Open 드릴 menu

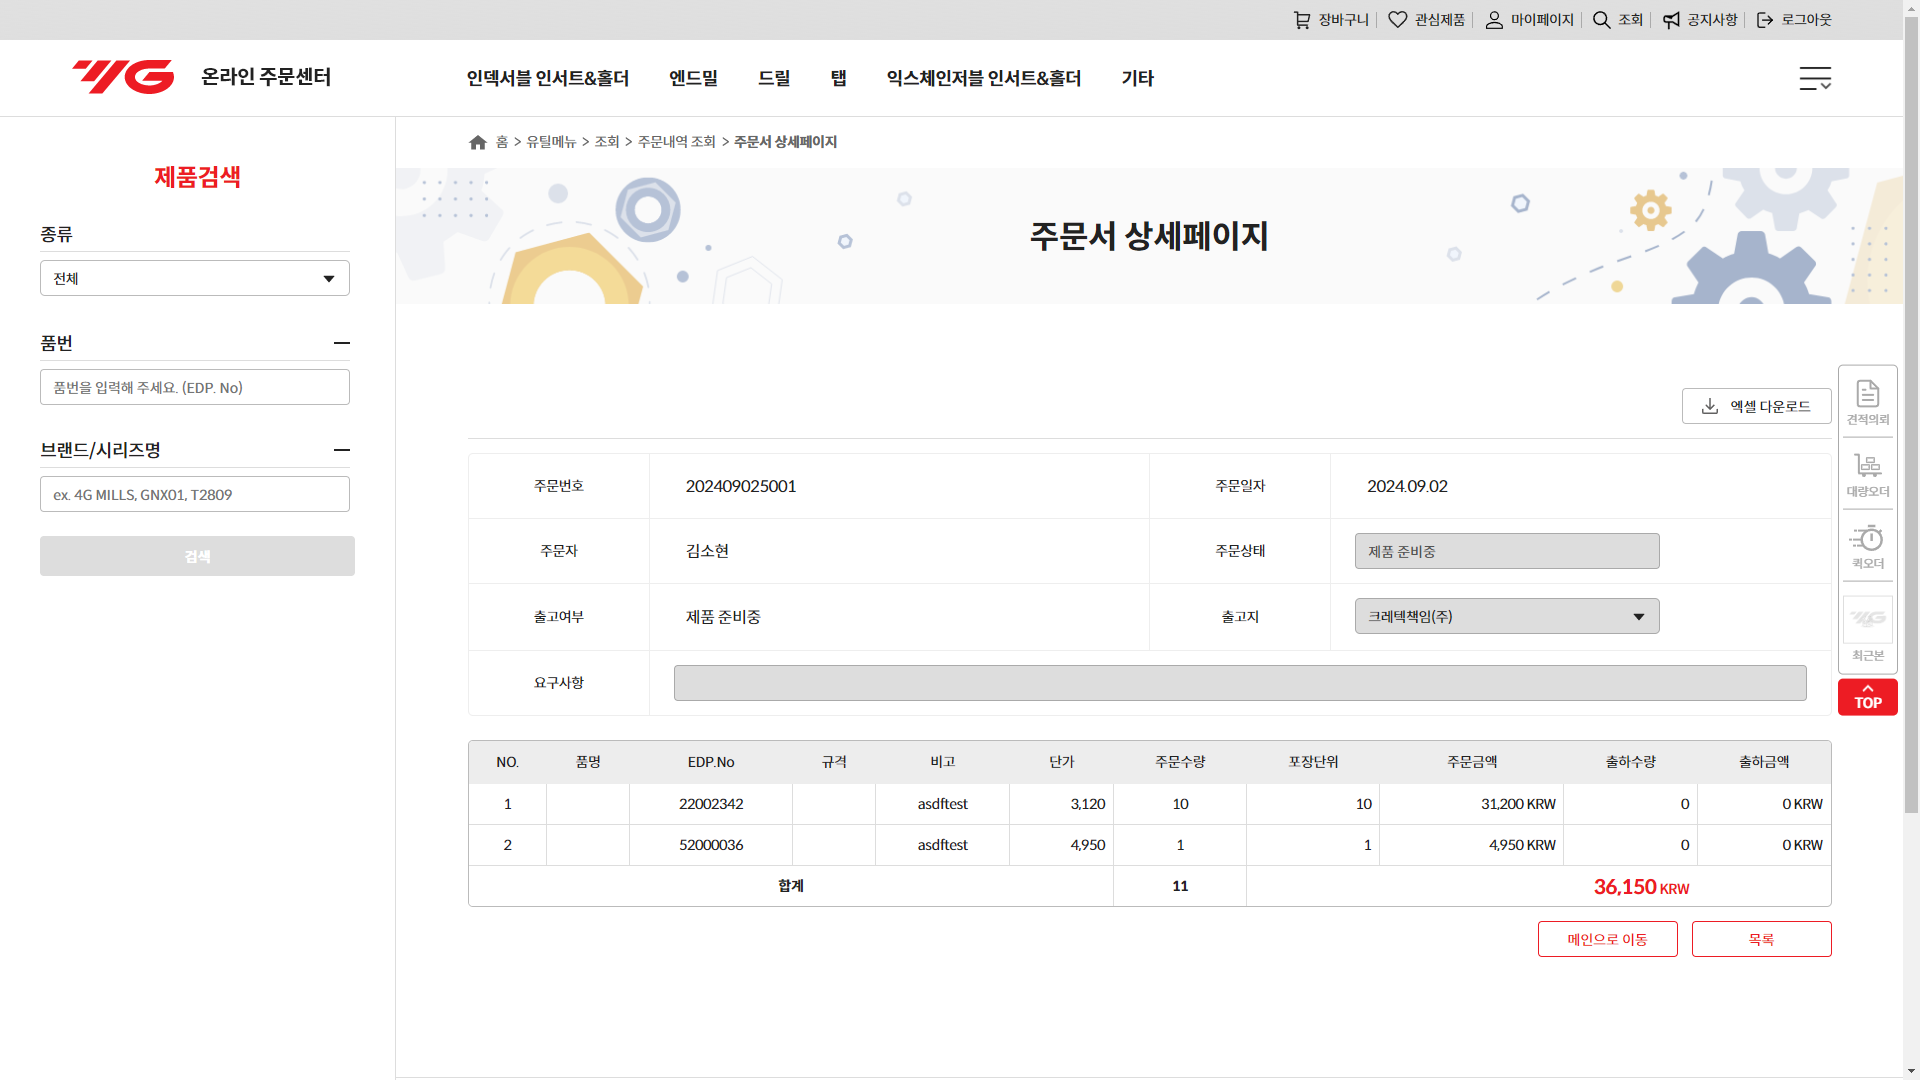773,78
